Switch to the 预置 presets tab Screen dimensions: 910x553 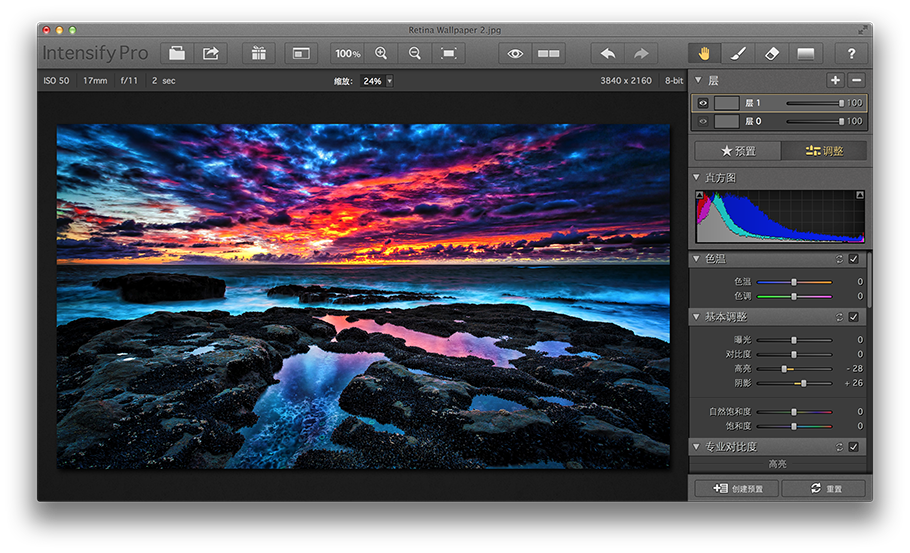pyautogui.click(x=738, y=151)
